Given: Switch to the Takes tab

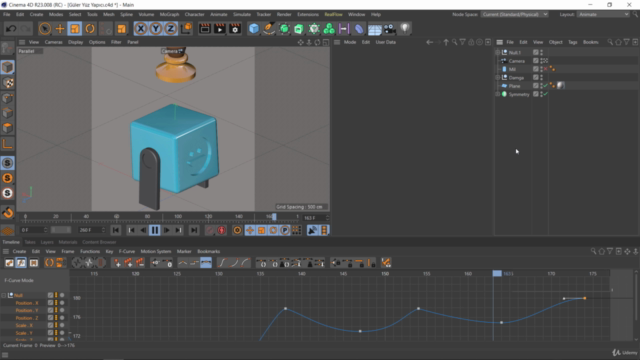Looking at the screenshot, I should [30, 242].
